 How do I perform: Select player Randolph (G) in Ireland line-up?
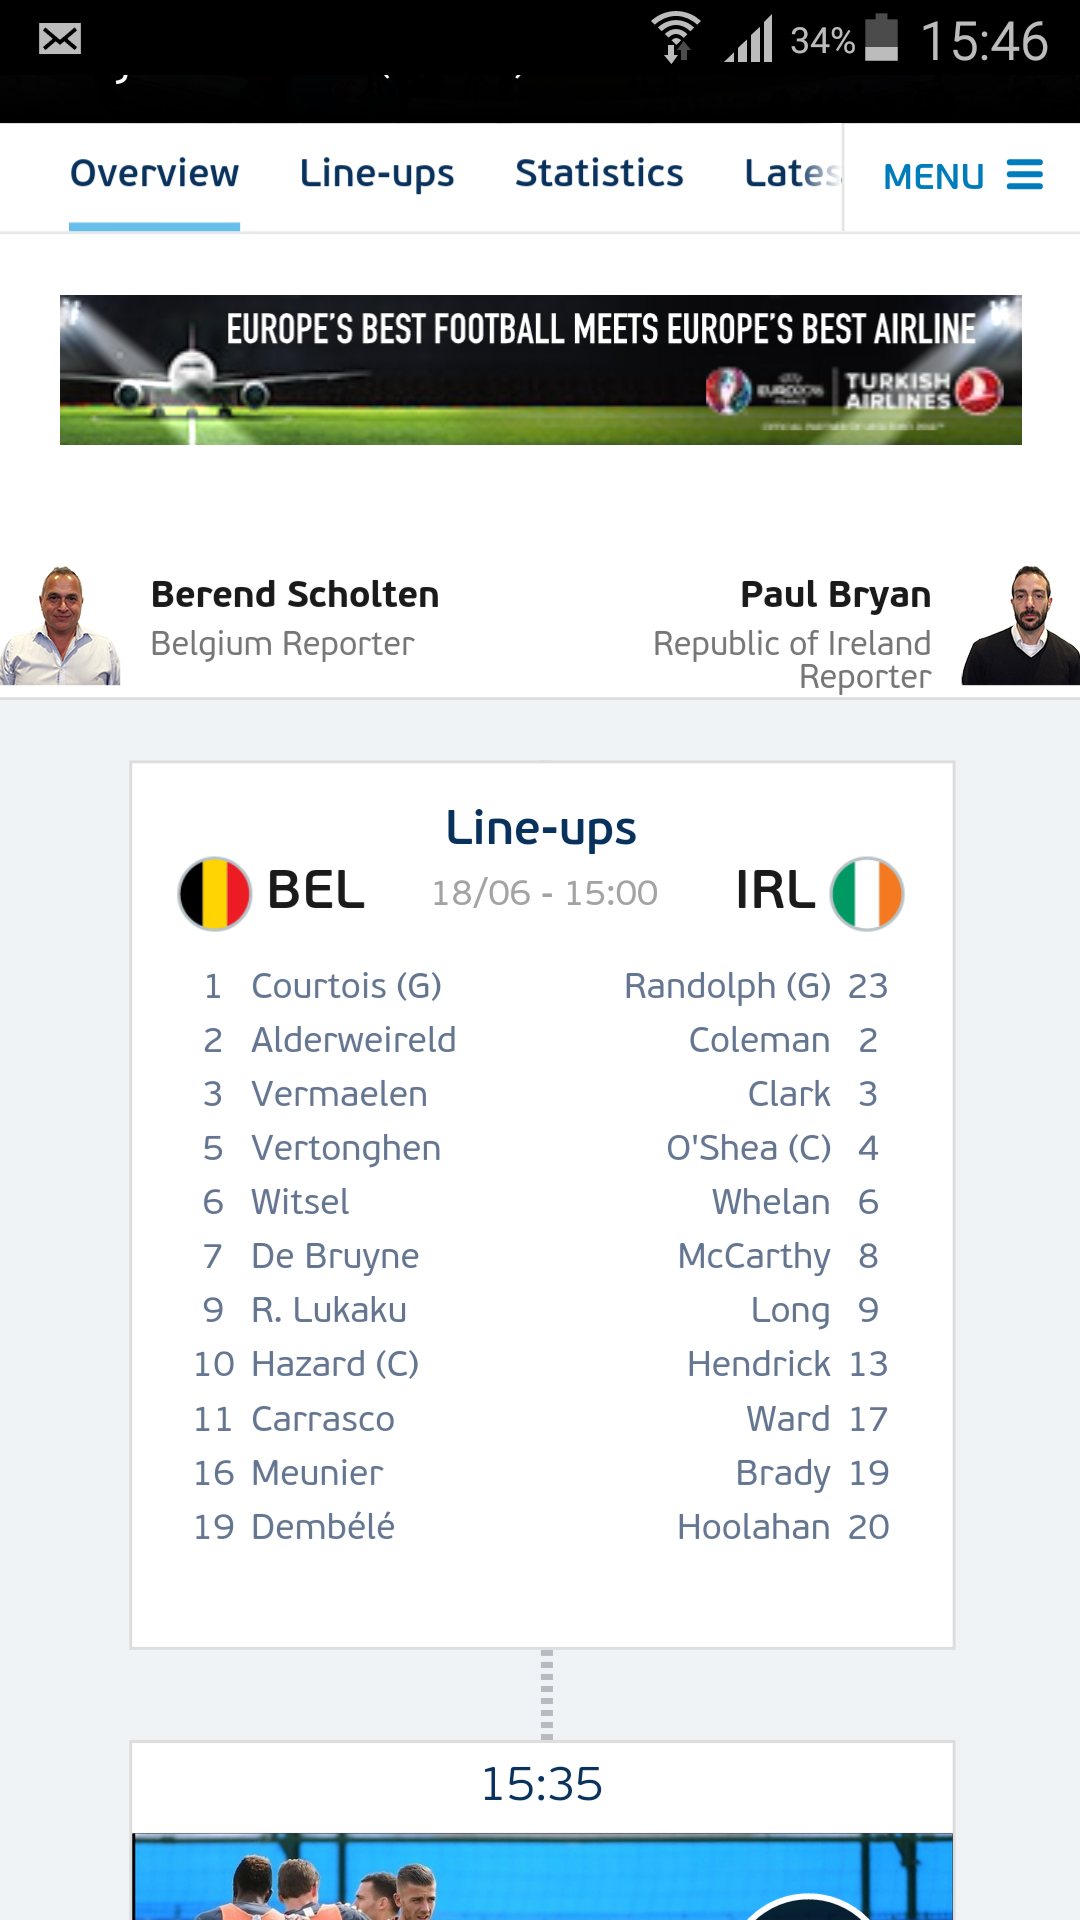pos(727,986)
